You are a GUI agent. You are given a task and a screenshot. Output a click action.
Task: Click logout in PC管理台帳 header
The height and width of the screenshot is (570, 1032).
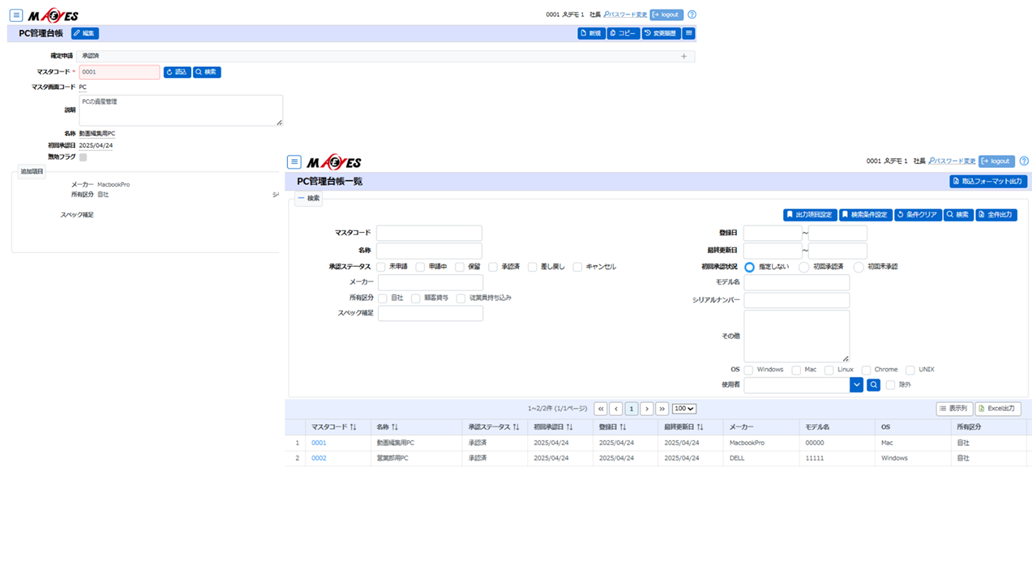click(666, 14)
